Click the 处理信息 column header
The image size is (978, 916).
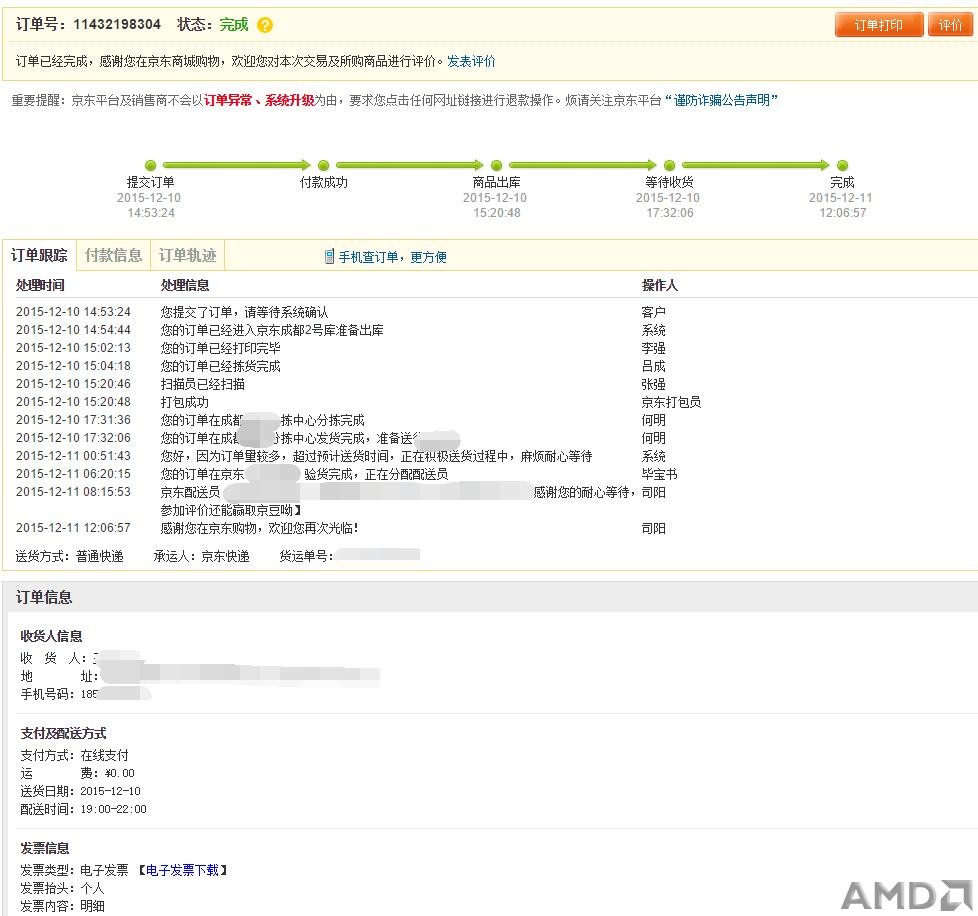tap(185, 285)
